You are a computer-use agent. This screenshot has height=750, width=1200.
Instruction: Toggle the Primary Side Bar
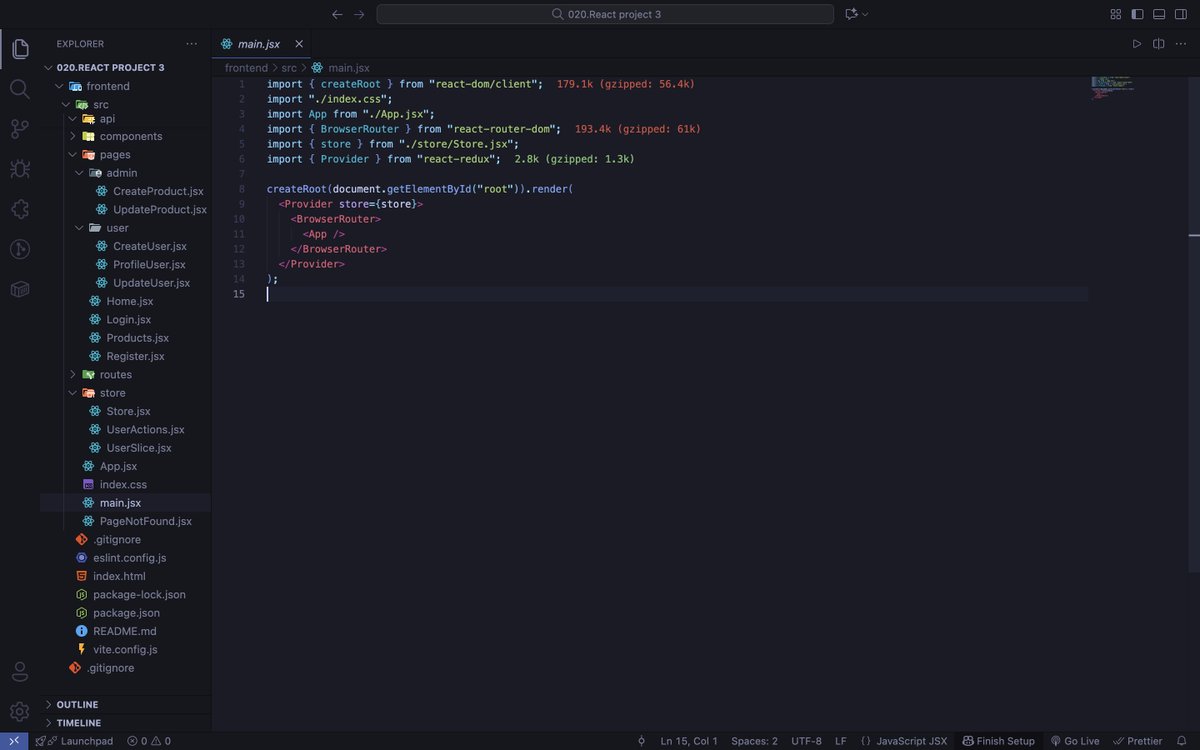click(x=1138, y=14)
